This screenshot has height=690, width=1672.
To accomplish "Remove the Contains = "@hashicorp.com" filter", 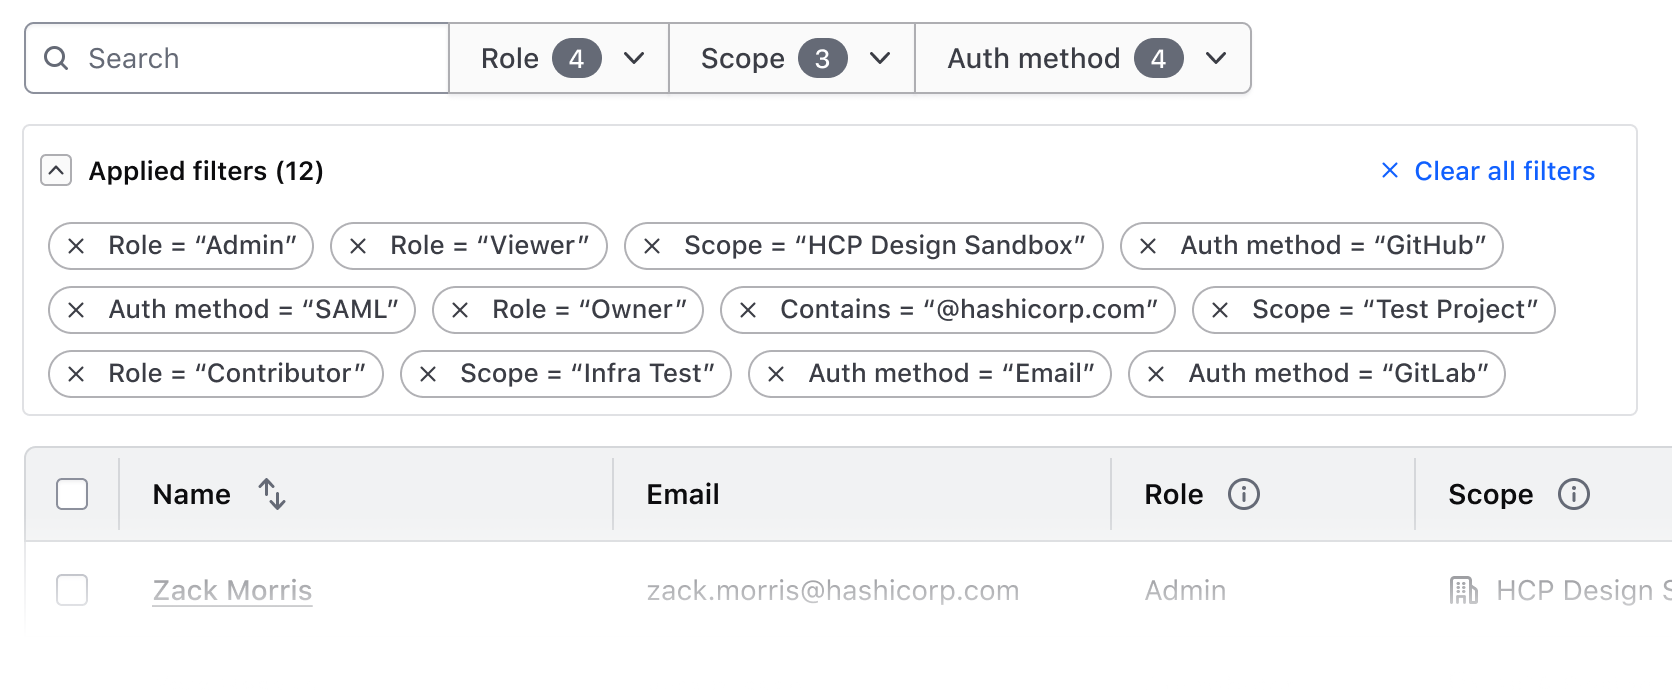I will coord(748,310).
